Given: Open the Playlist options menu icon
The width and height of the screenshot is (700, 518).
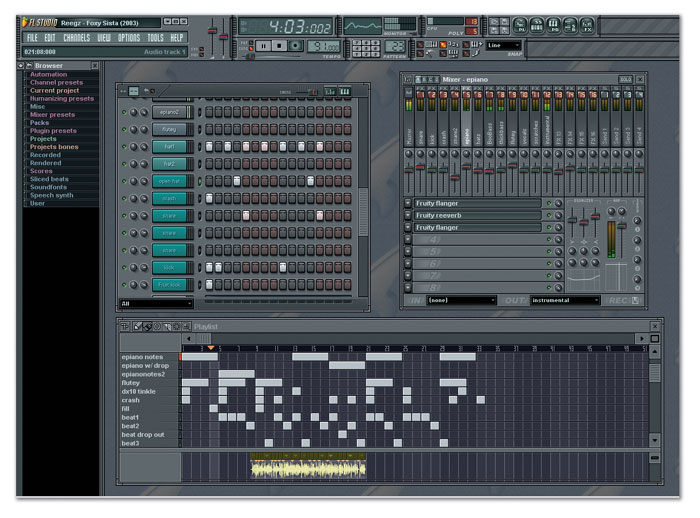Looking at the screenshot, I should 125,326.
